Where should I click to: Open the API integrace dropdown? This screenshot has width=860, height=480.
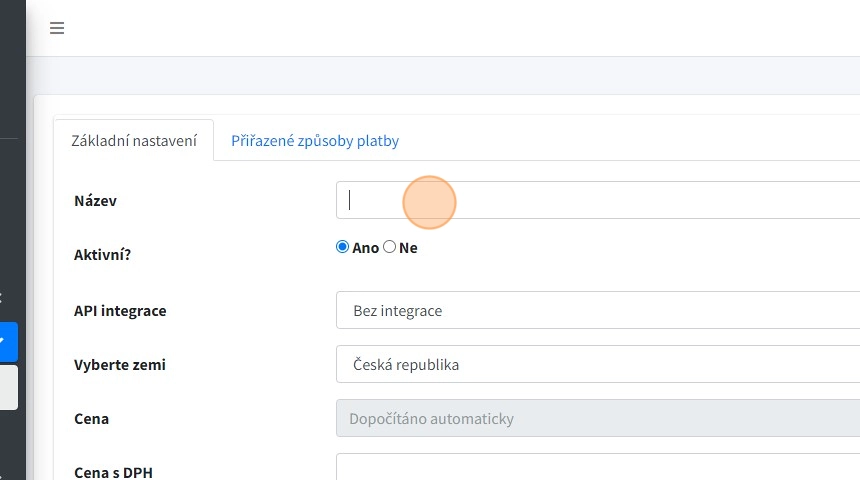[598, 311]
